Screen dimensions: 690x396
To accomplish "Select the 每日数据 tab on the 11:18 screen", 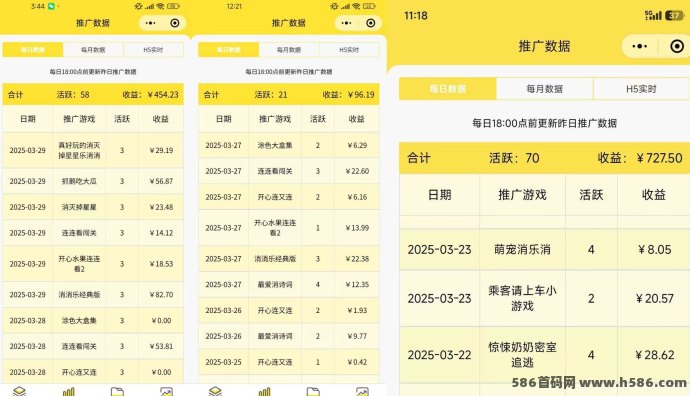I will pyautogui.click(x=448, y=89).
